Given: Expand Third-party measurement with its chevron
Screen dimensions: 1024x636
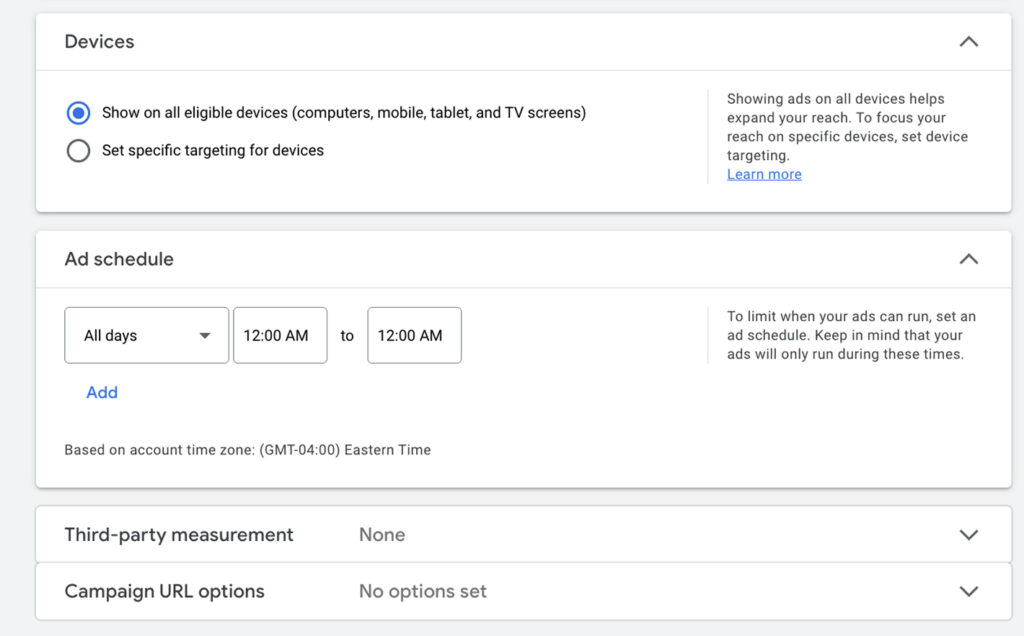Looking at the screenshot, I should (968, 535).
